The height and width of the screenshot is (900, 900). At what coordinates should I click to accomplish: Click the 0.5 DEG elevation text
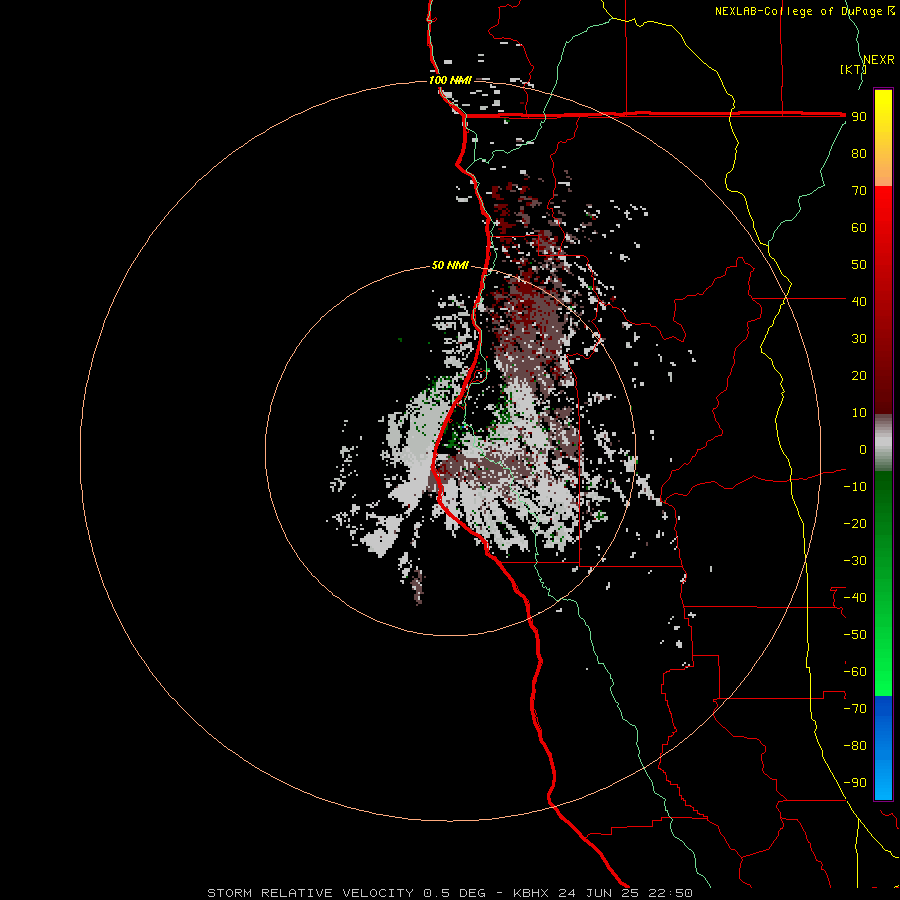(454, 893)
